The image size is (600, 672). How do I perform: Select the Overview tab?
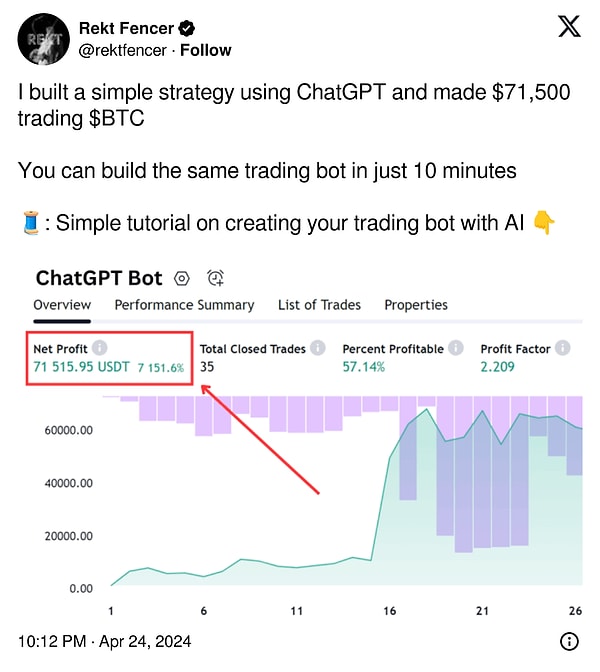point(62,305)
